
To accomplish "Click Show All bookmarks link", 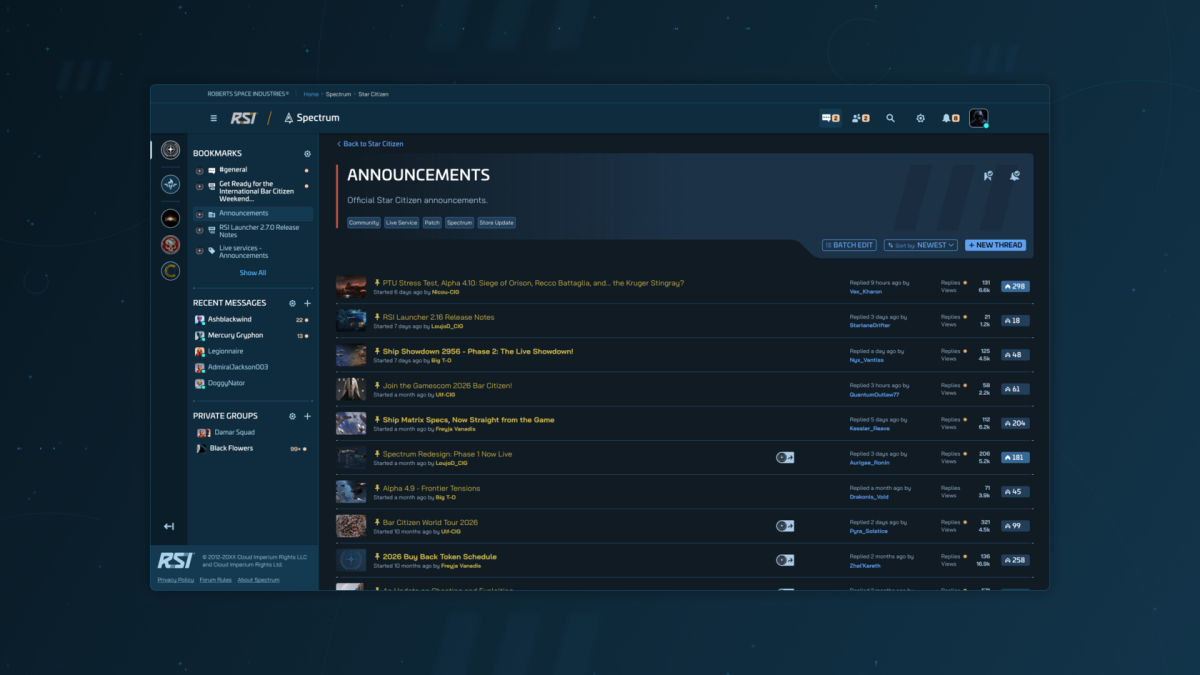I will pos(253,273).
